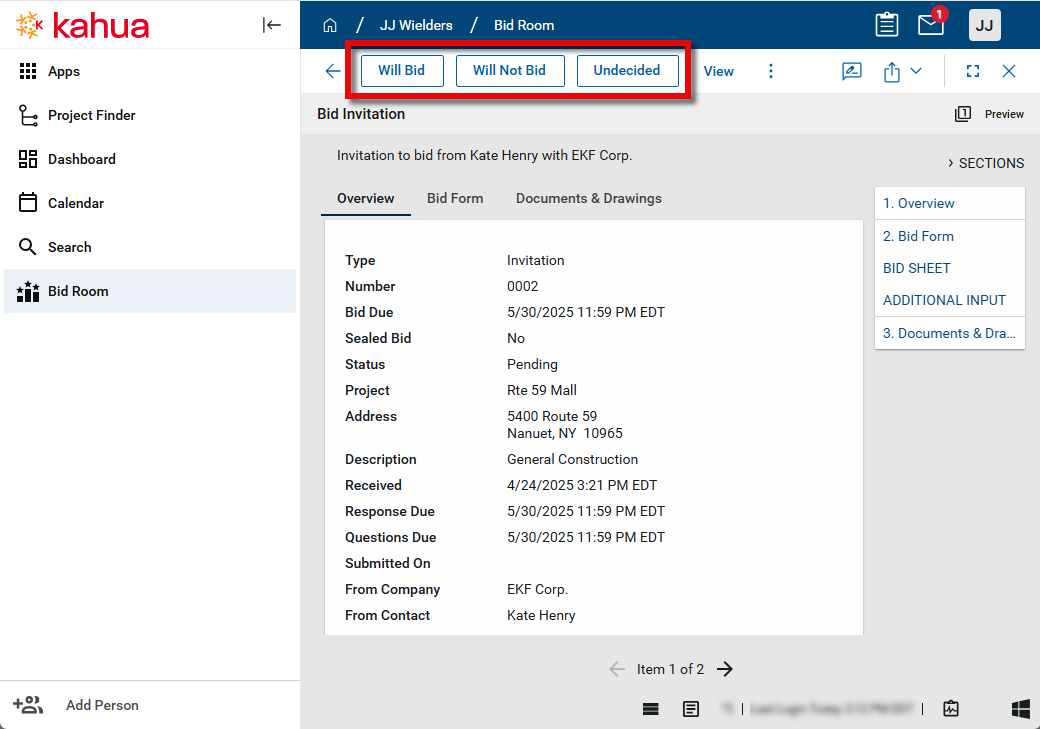Enter fullscreen with the expand icon
The image size is (1040, 729).
click(973, 71)
